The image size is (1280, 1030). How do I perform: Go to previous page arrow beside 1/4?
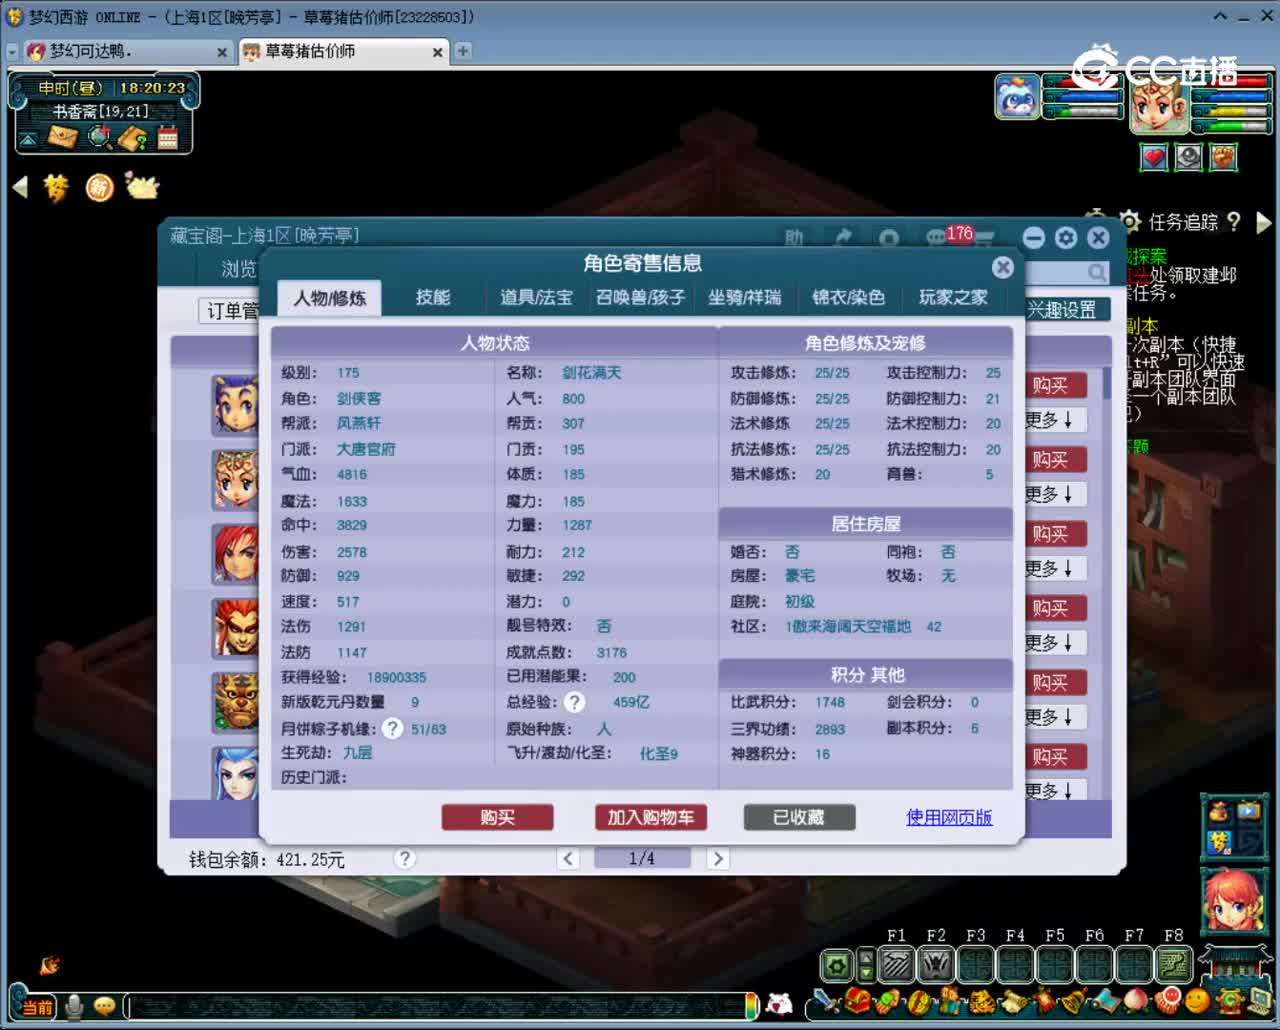coord(568,859)
